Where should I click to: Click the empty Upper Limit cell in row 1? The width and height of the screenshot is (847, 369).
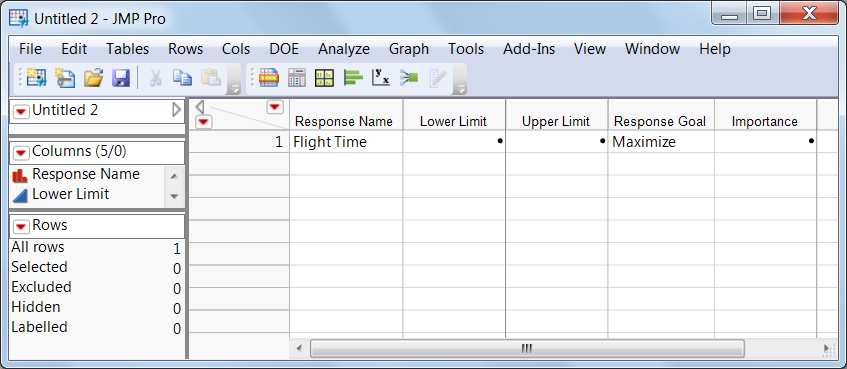556,142
